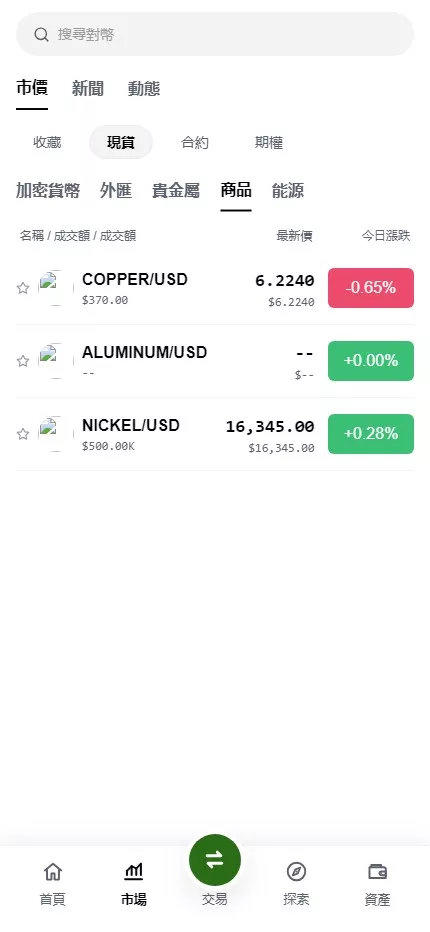Click the NICKEL/USD coin logo

pos(56,434)
